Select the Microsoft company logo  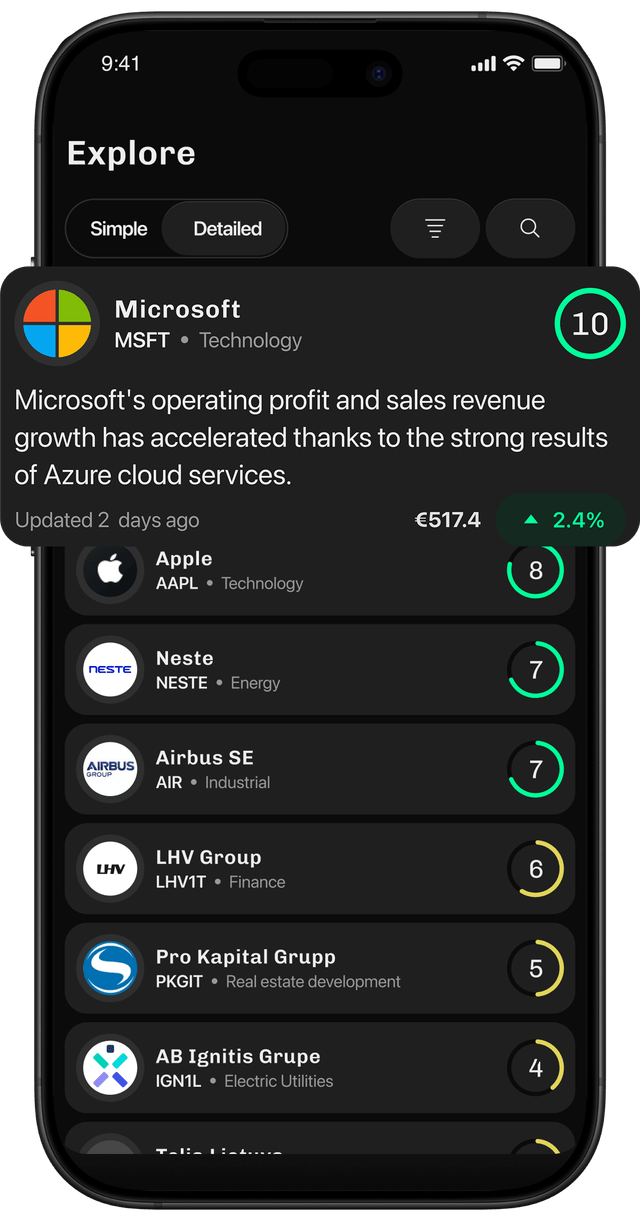click(57, 324)
